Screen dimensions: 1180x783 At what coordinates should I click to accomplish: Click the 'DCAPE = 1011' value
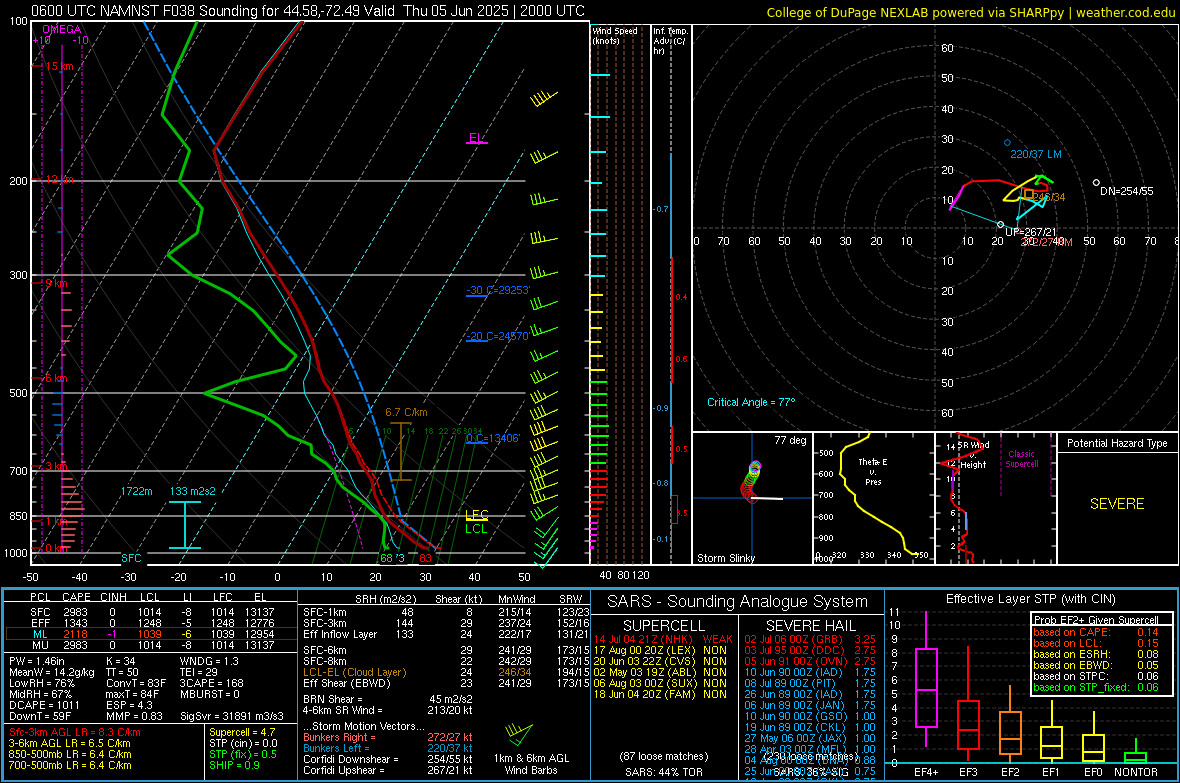(44, 705)
